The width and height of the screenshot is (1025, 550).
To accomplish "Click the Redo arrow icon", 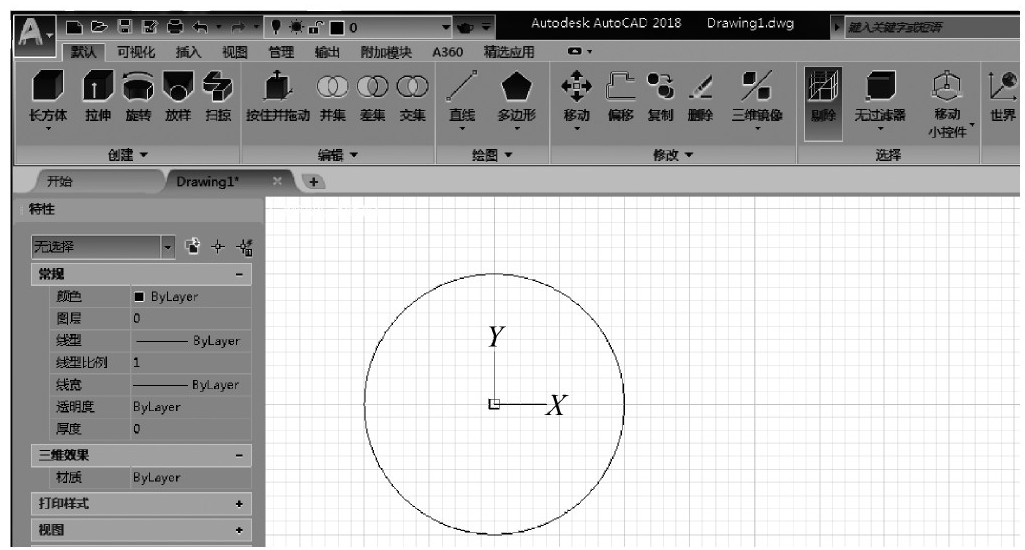I will tap(238, 27).
